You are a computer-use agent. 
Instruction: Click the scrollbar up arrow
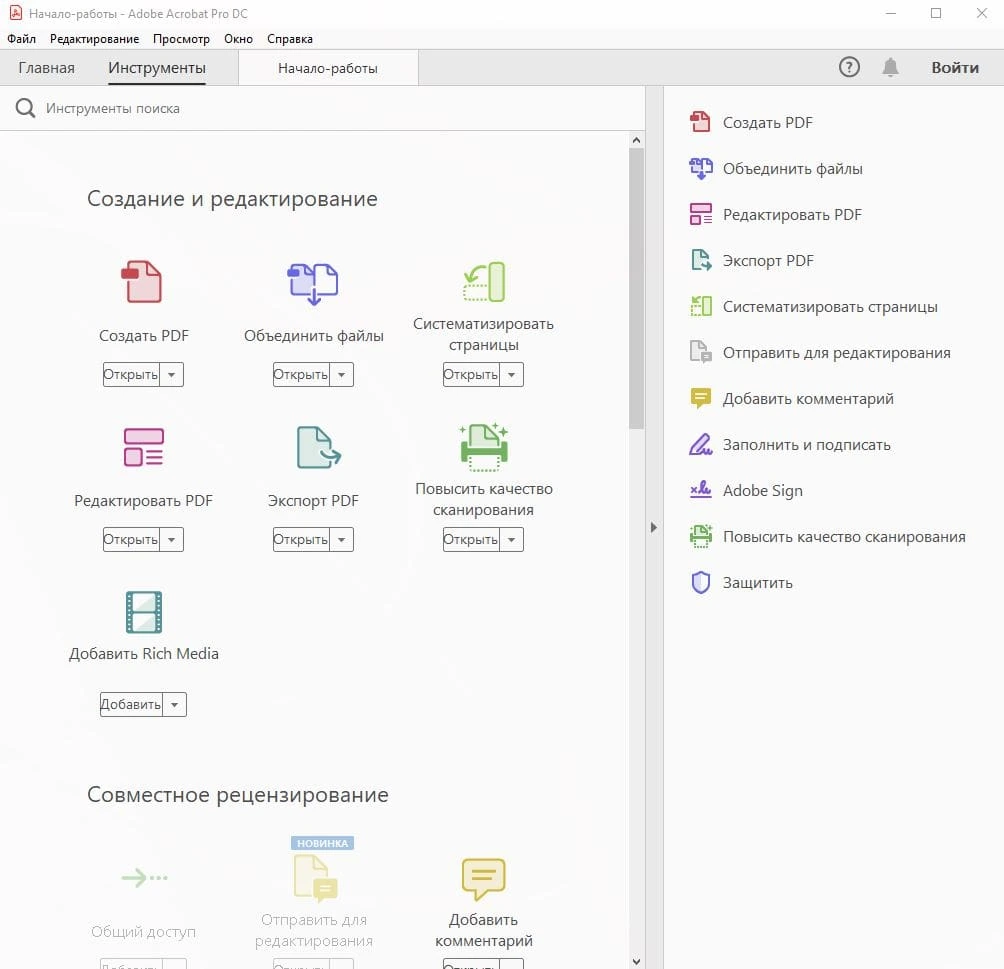click(636, 140)
